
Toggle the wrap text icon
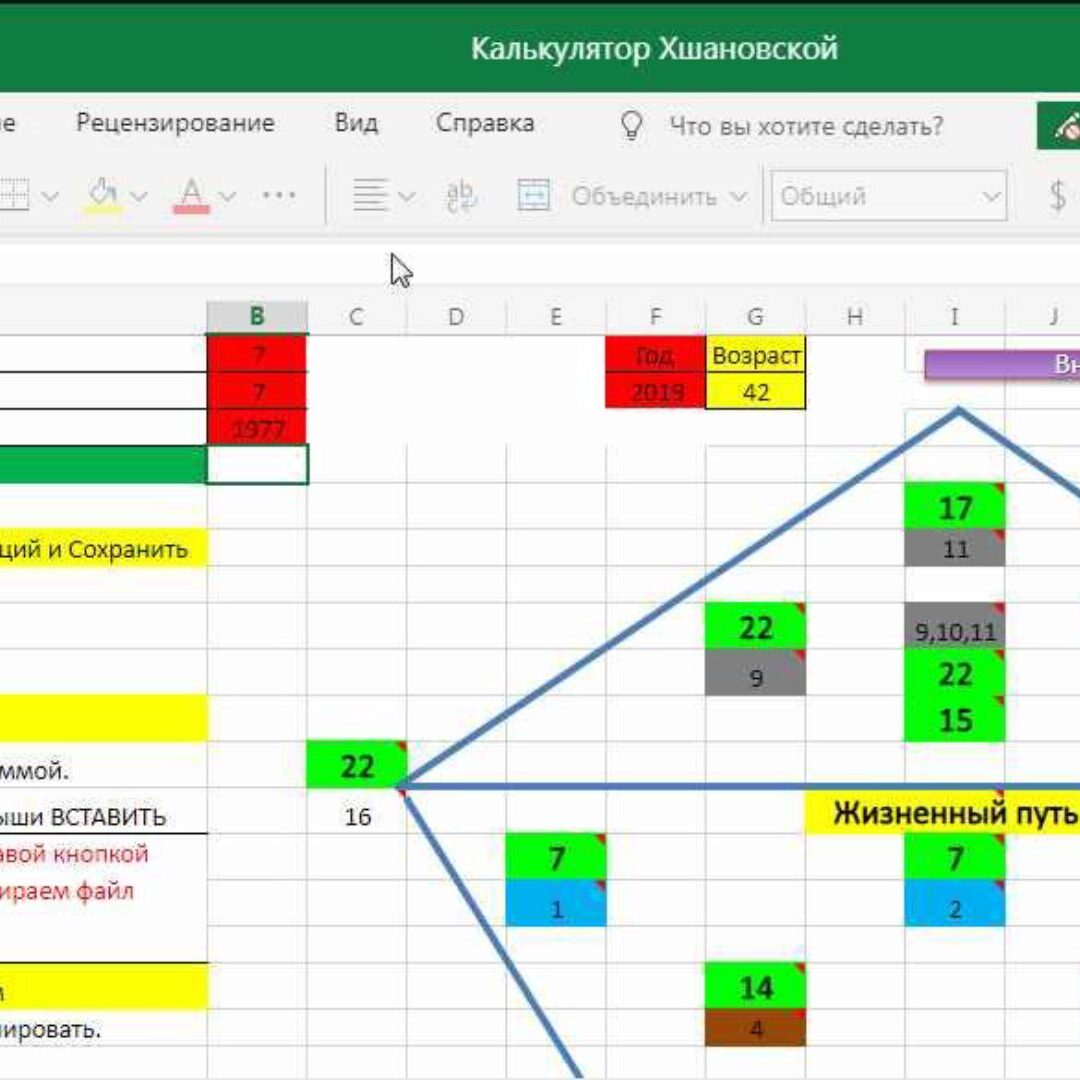(x=461, y=195)
